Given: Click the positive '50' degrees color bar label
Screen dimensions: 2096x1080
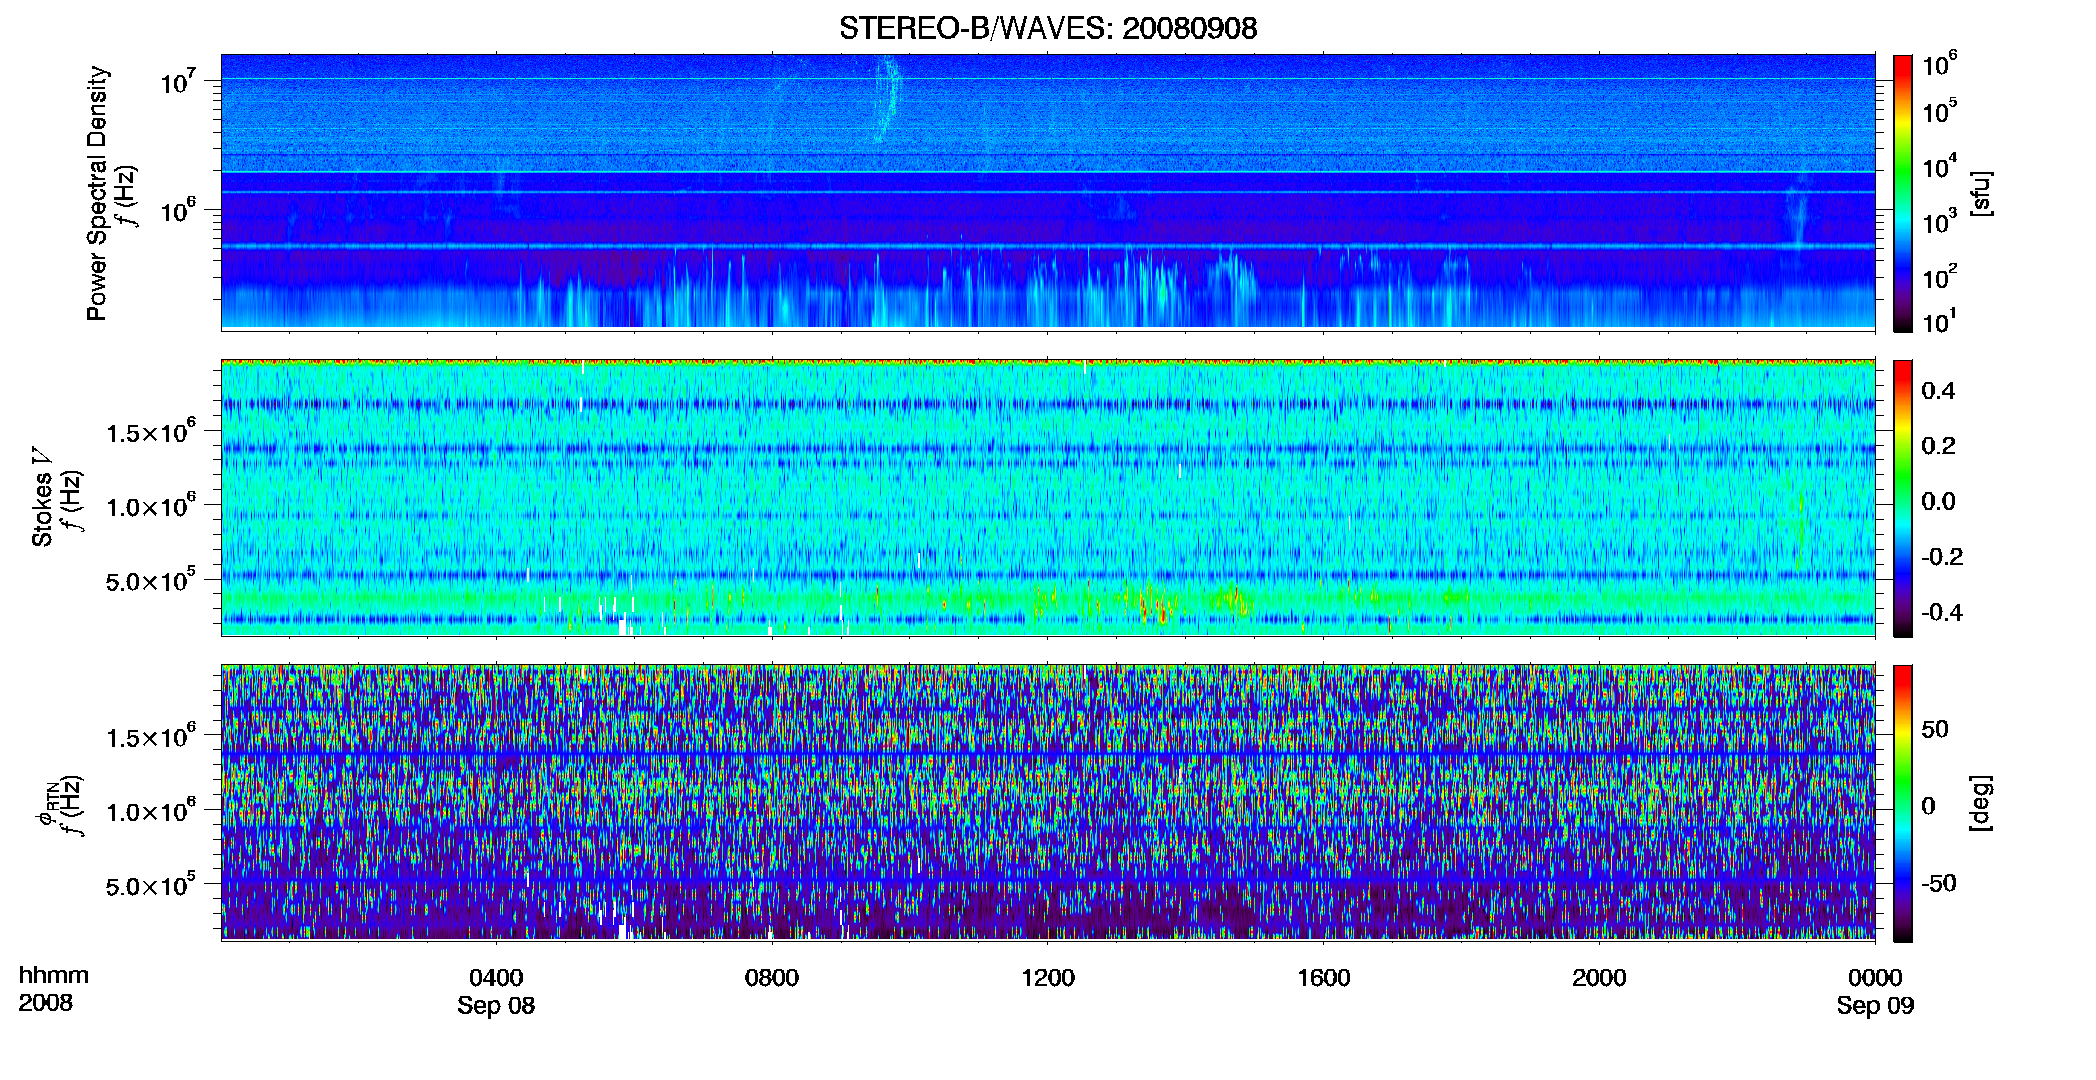Looking at the screenshot, I should [1935, 729].
